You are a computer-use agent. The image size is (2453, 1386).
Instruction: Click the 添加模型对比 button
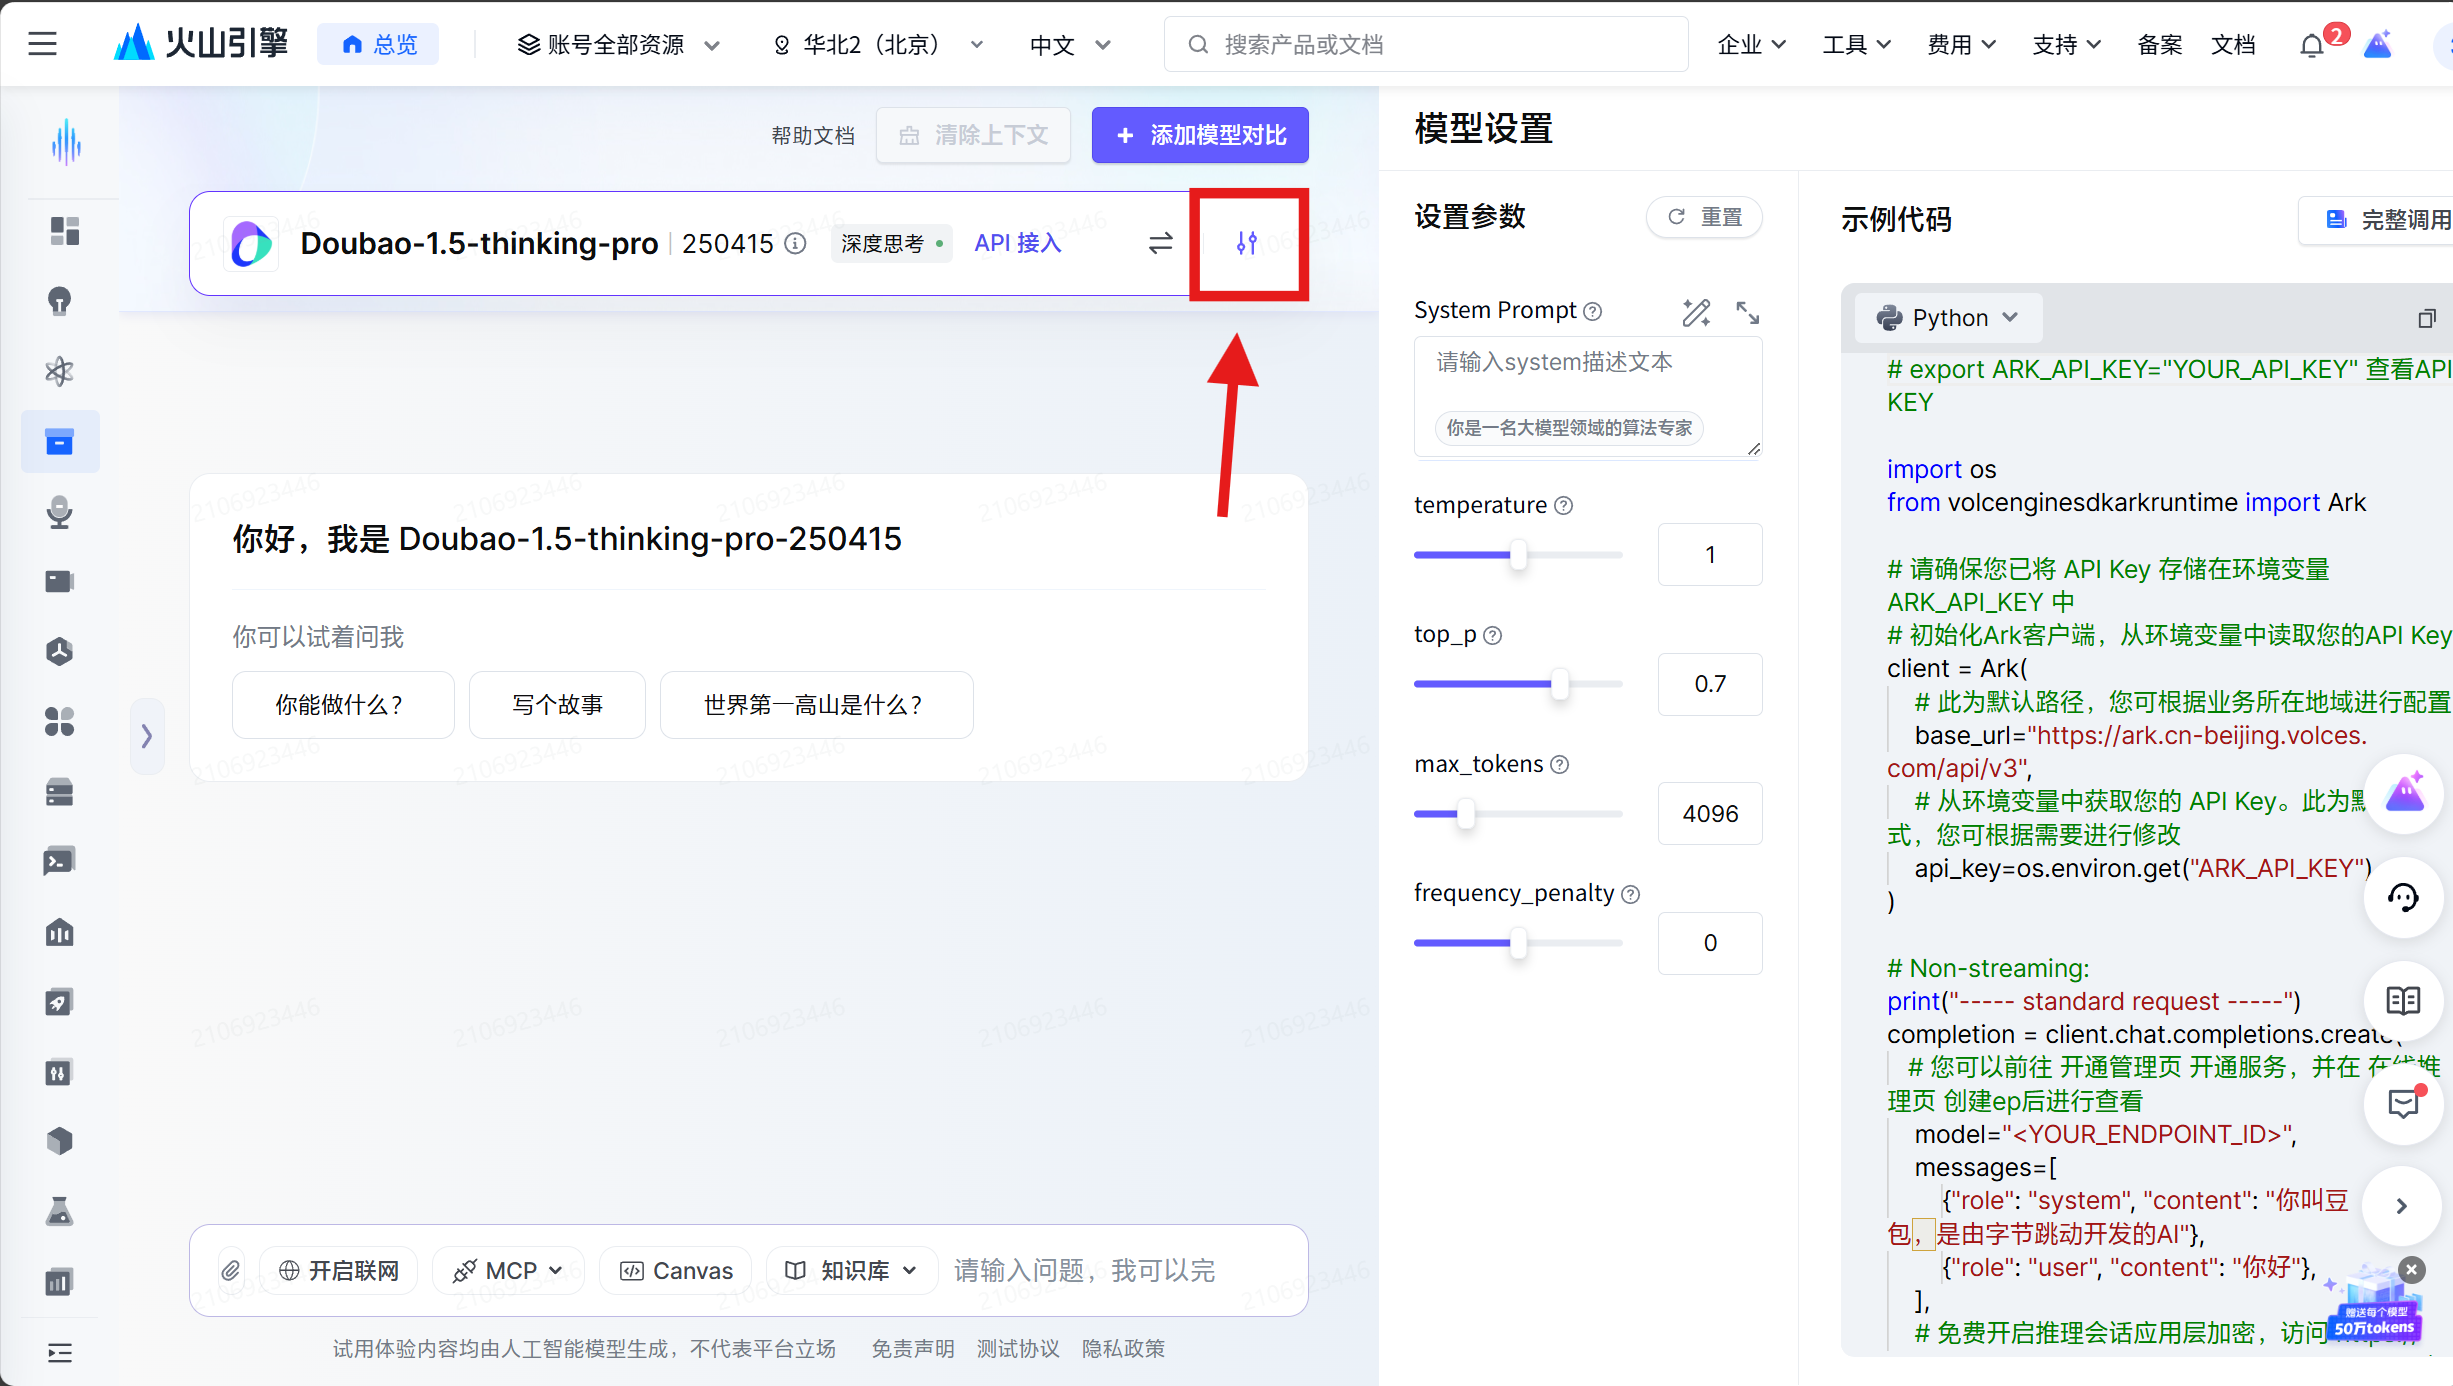pyautogui.click(x=1200, y=135)
